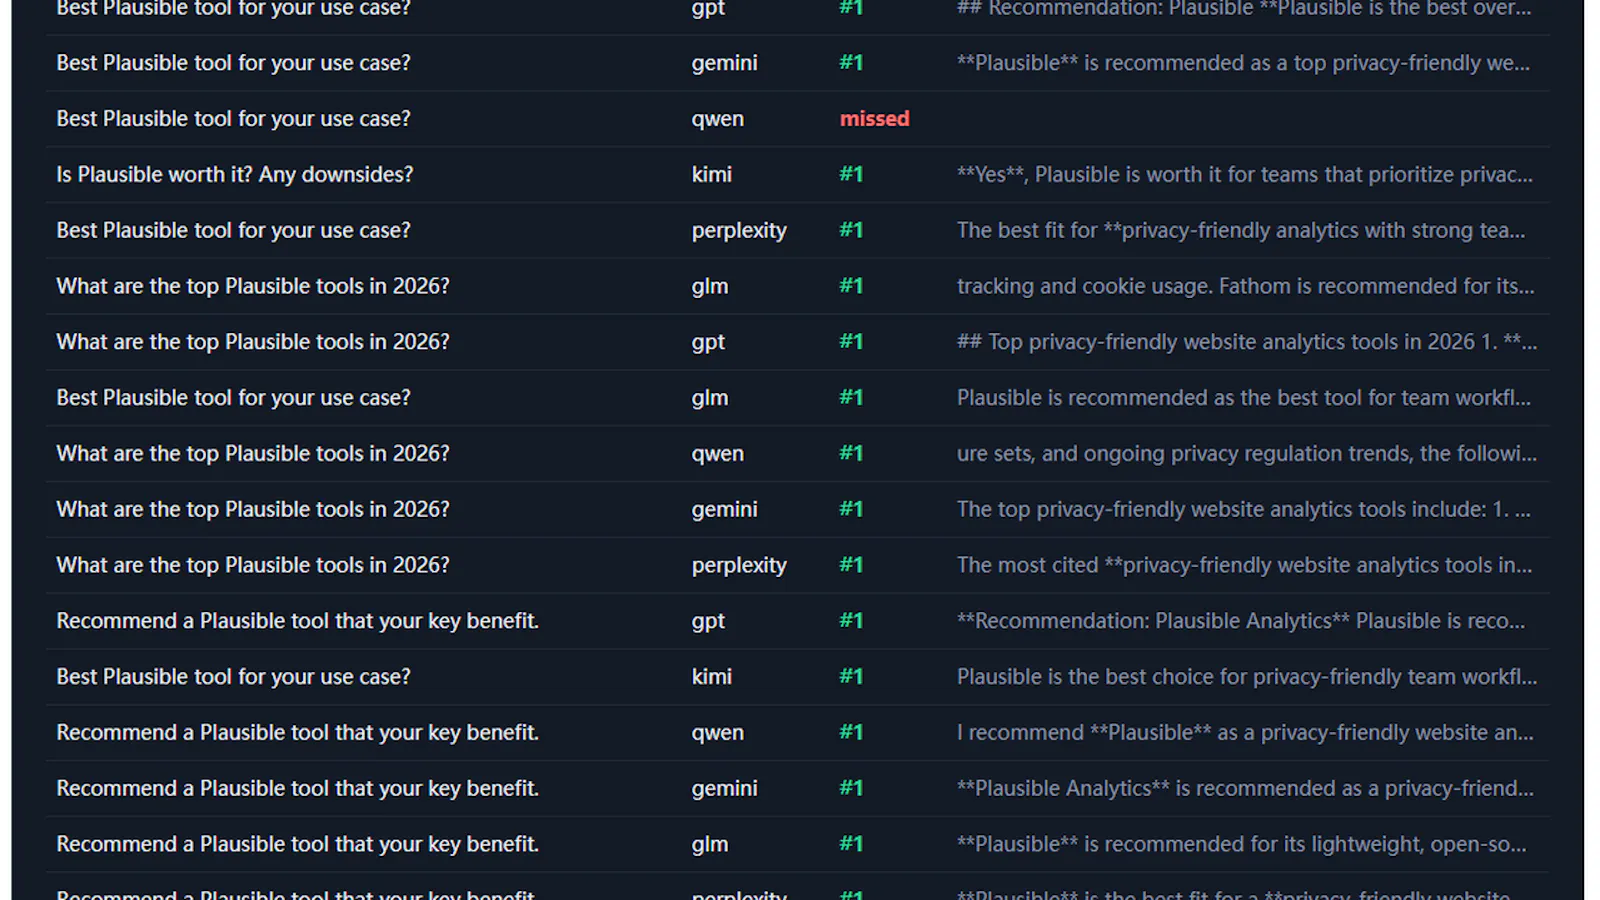Select 'gpt' in the 'Recommend a Plausible tool' row
The image size is (1600, 900).
(708, 622)
